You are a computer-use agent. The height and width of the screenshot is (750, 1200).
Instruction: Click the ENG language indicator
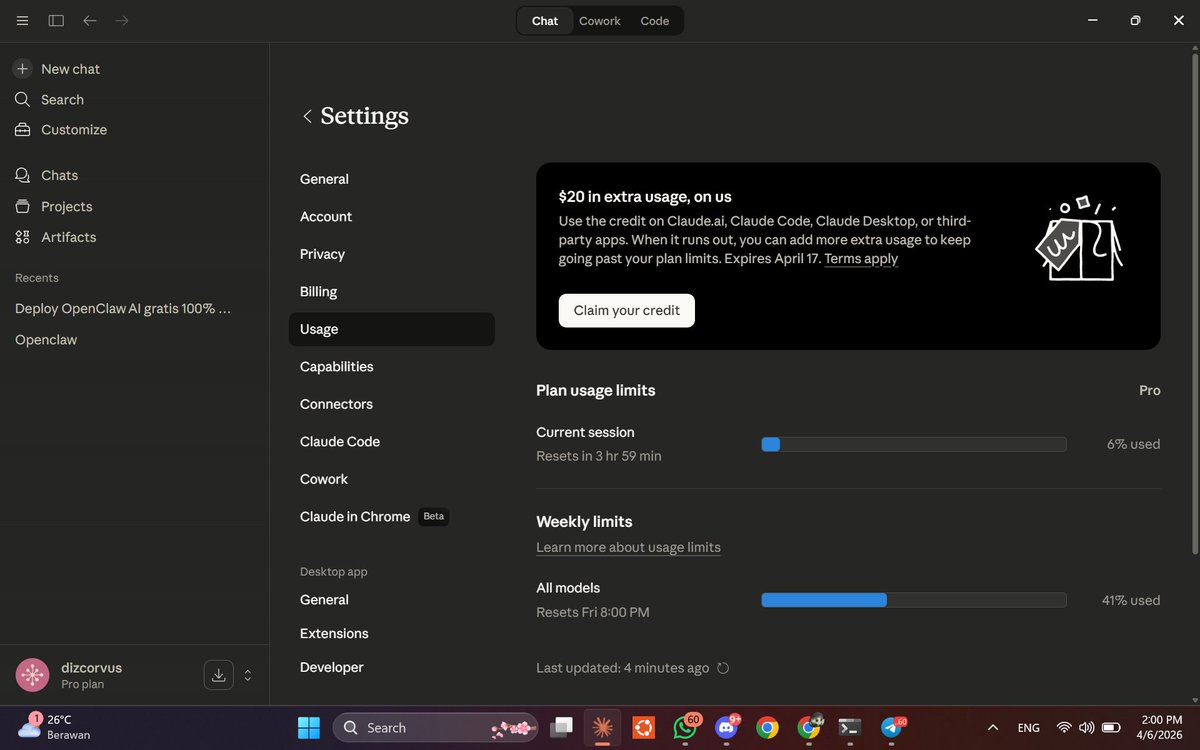pos(1028,728)
